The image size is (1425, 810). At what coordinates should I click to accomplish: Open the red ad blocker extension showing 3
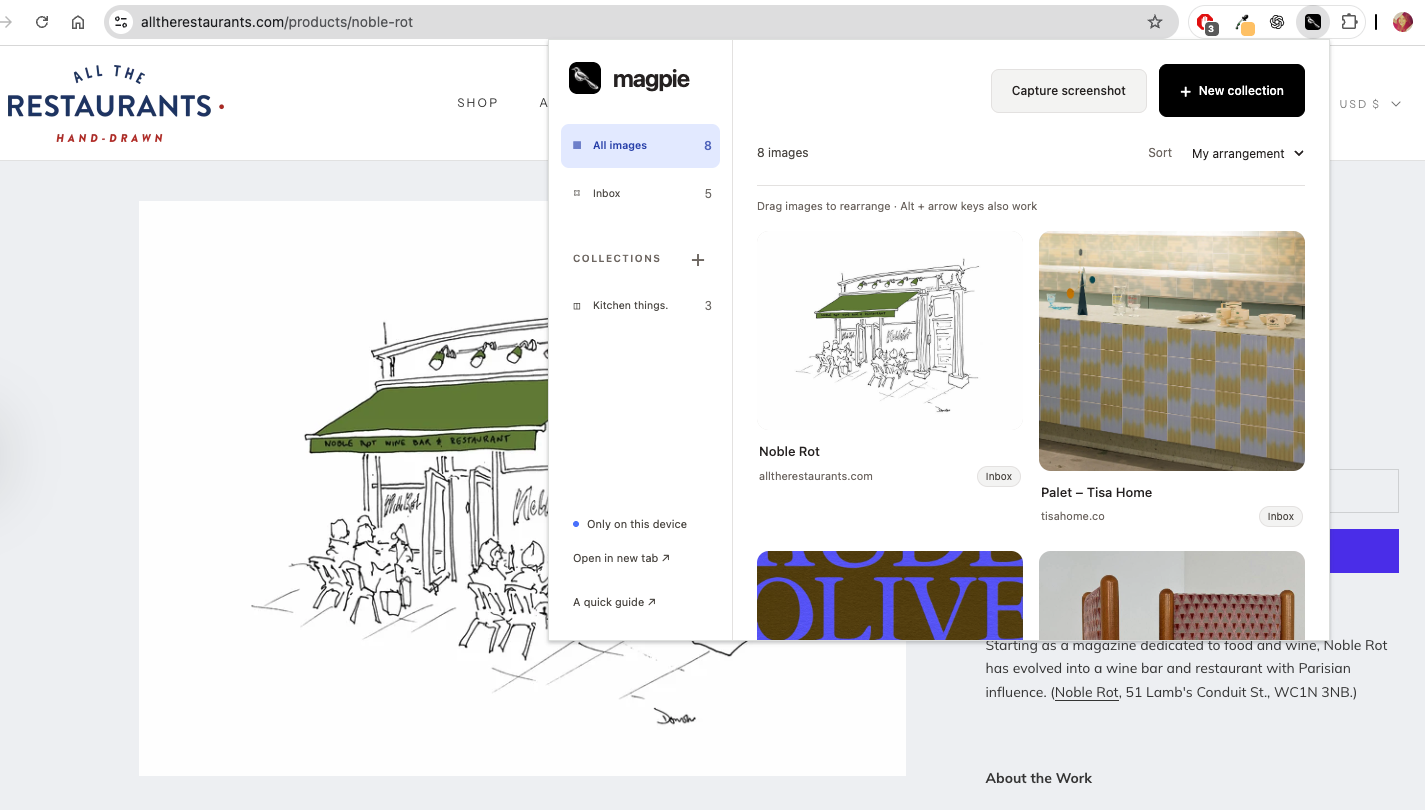pyautogui.click(x=1206, y=22)
